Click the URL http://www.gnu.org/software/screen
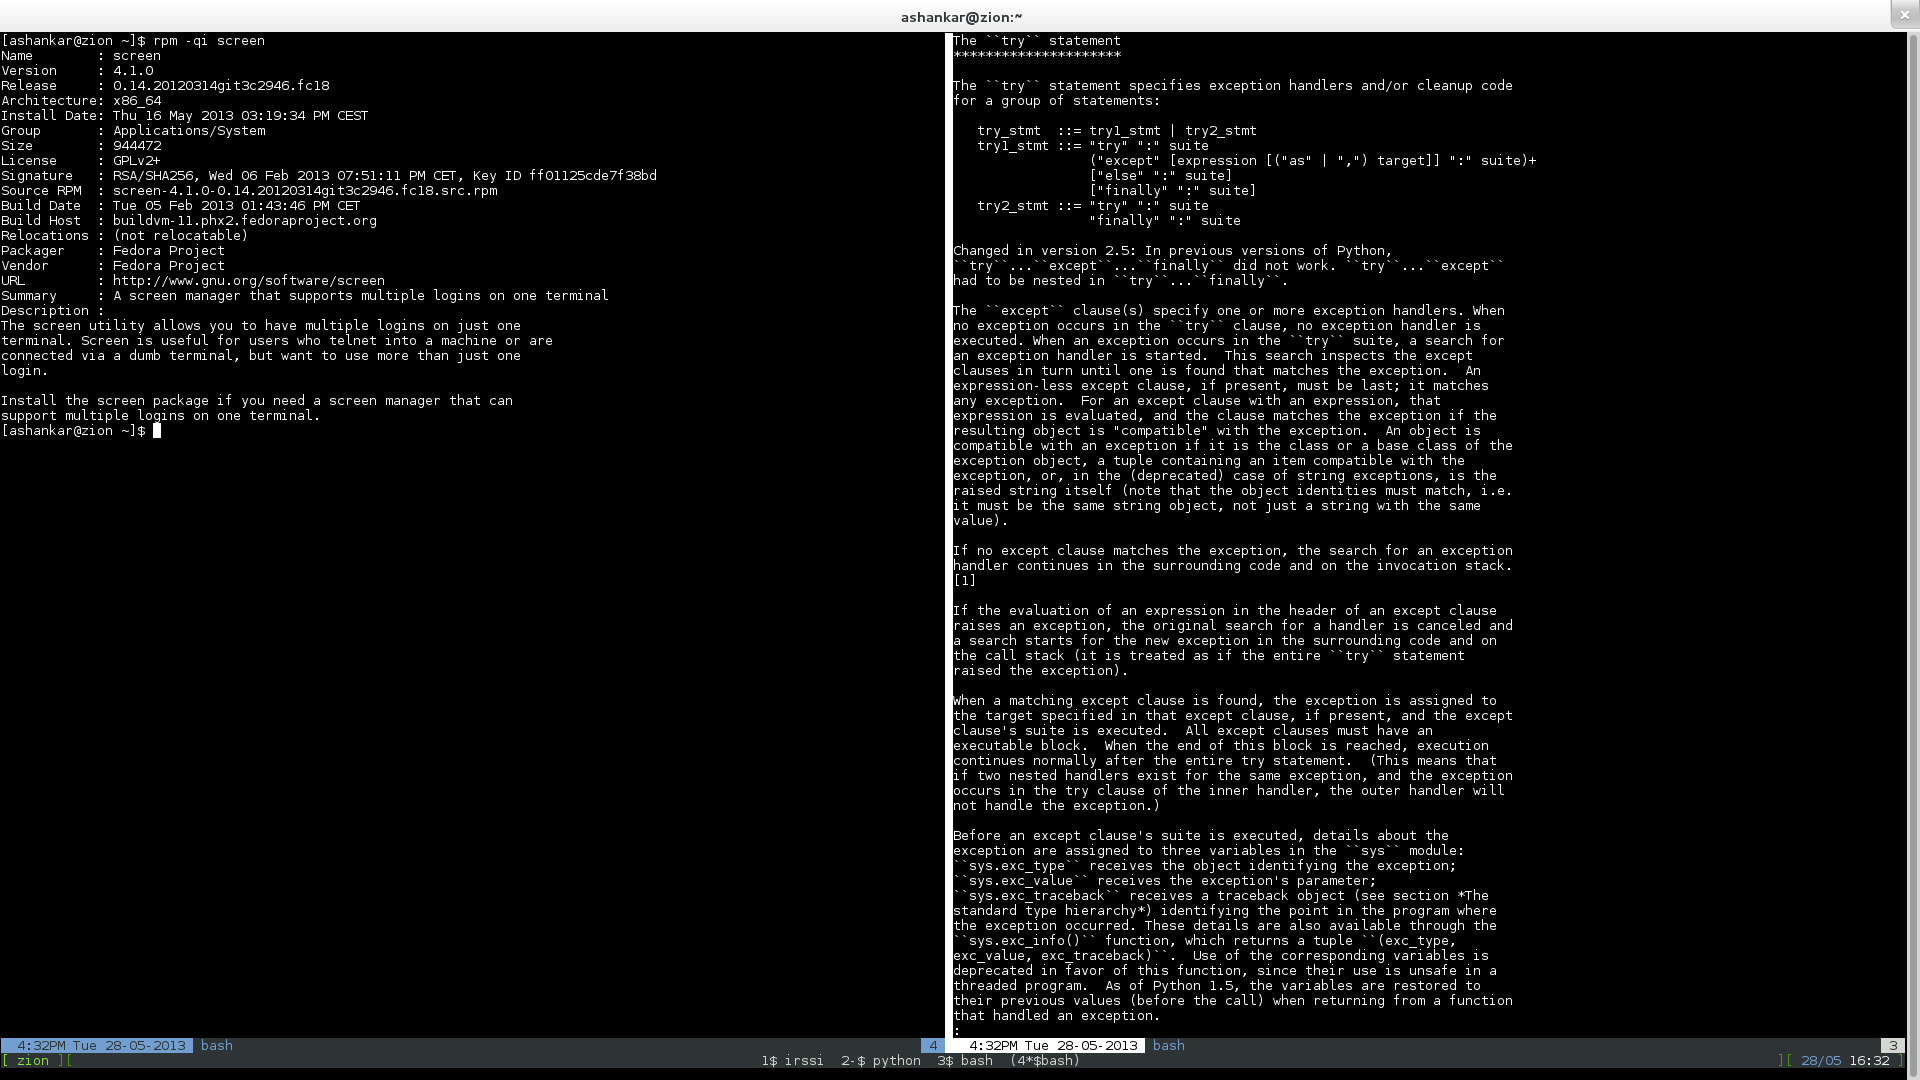 click(x=249, y=281)
